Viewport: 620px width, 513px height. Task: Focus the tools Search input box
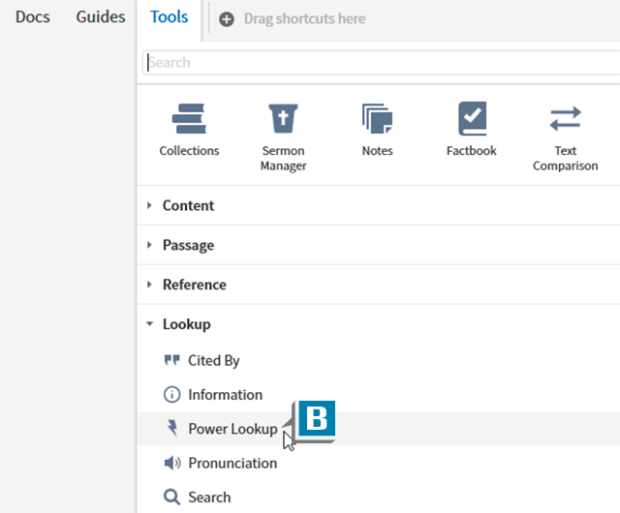[x=380, y=62]
